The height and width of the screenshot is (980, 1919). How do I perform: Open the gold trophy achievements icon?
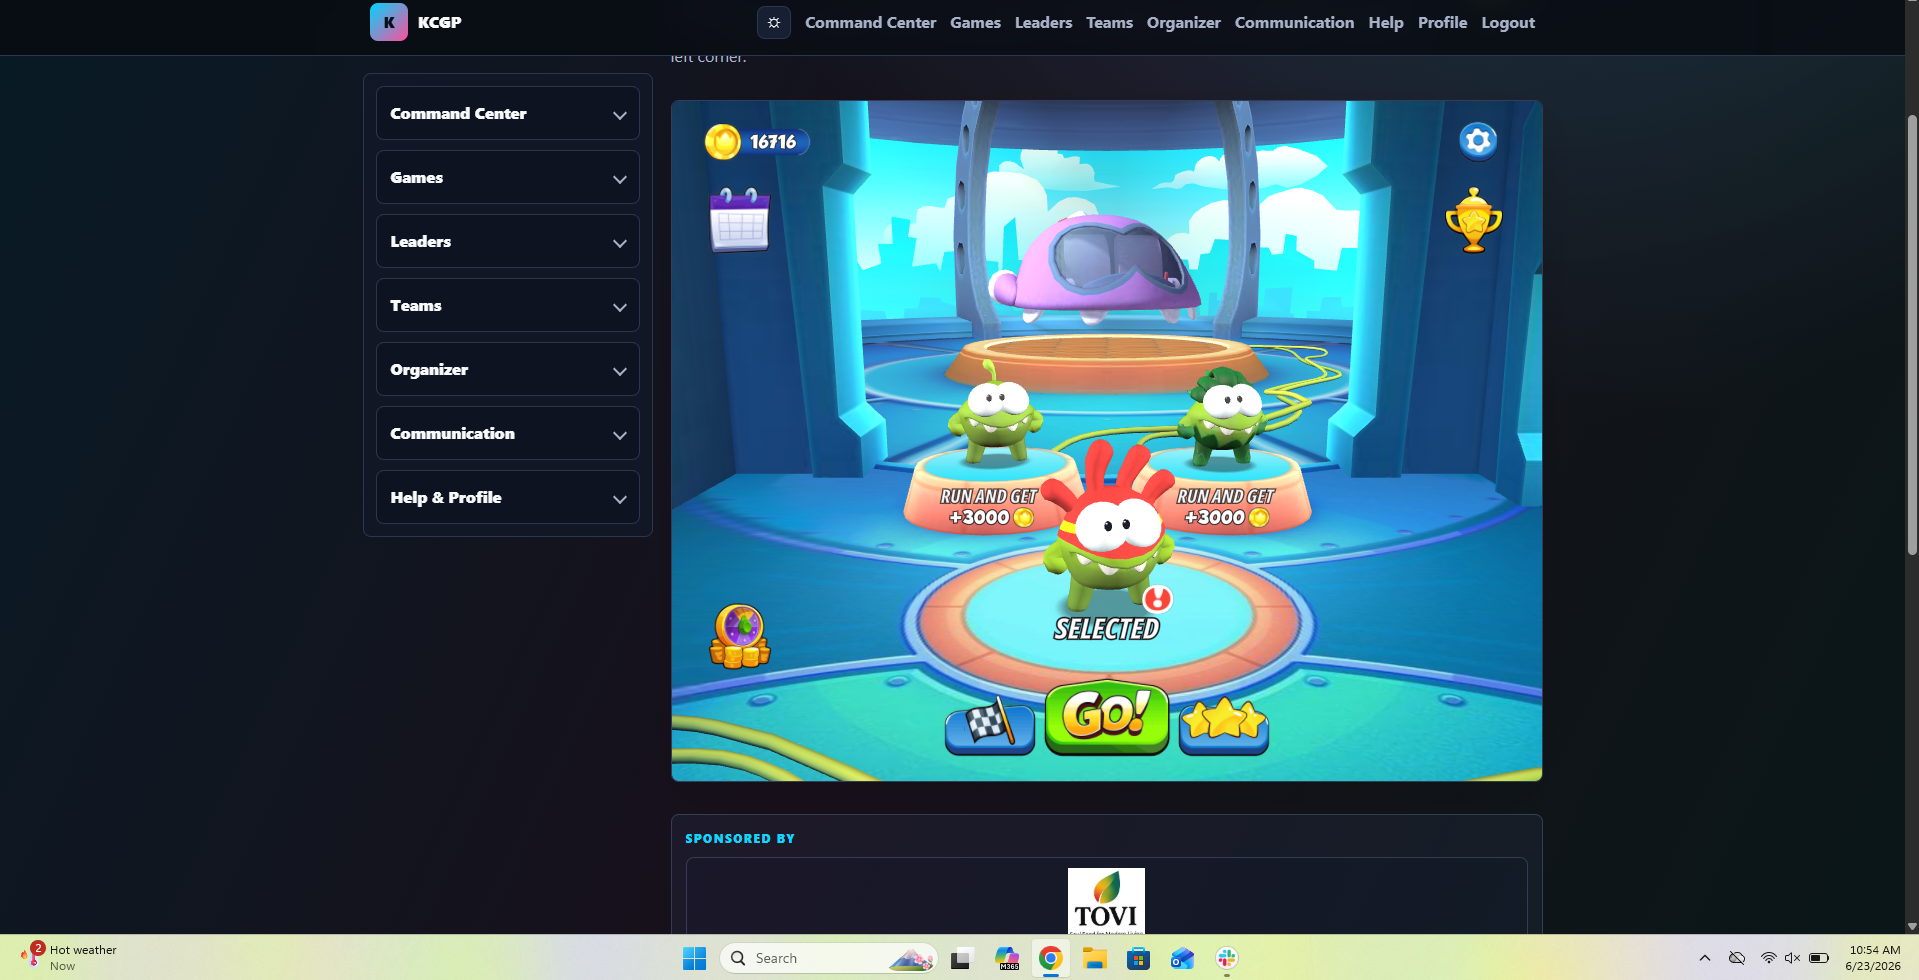tap(1474, 220)
